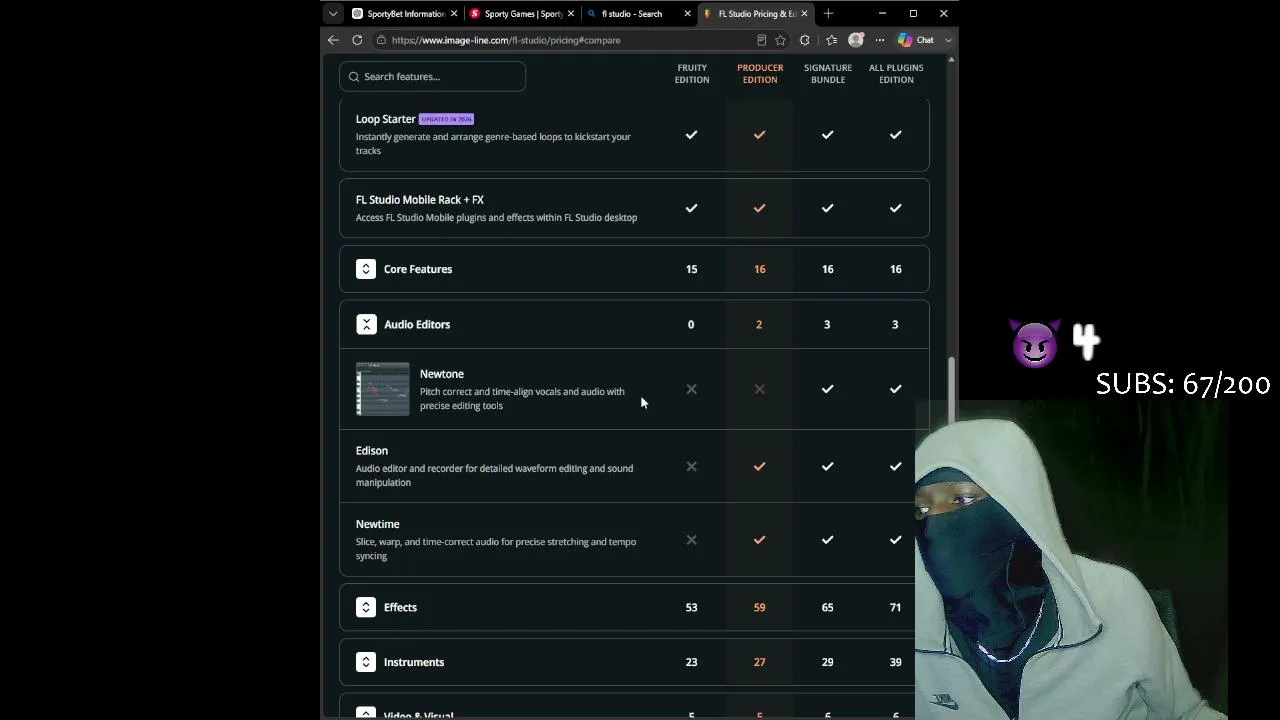Click the image-line.com address bar URL
The width and height of the screenshot is (1280, 720).
(x=506, y=40)
